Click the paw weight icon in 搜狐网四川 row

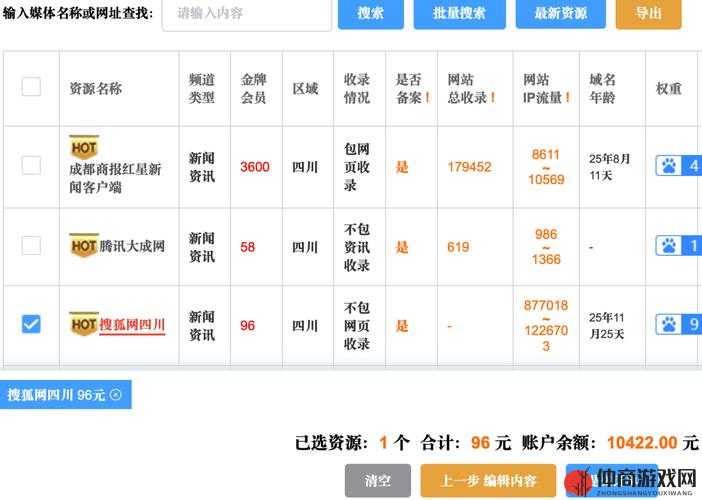(x=668, y=324)
